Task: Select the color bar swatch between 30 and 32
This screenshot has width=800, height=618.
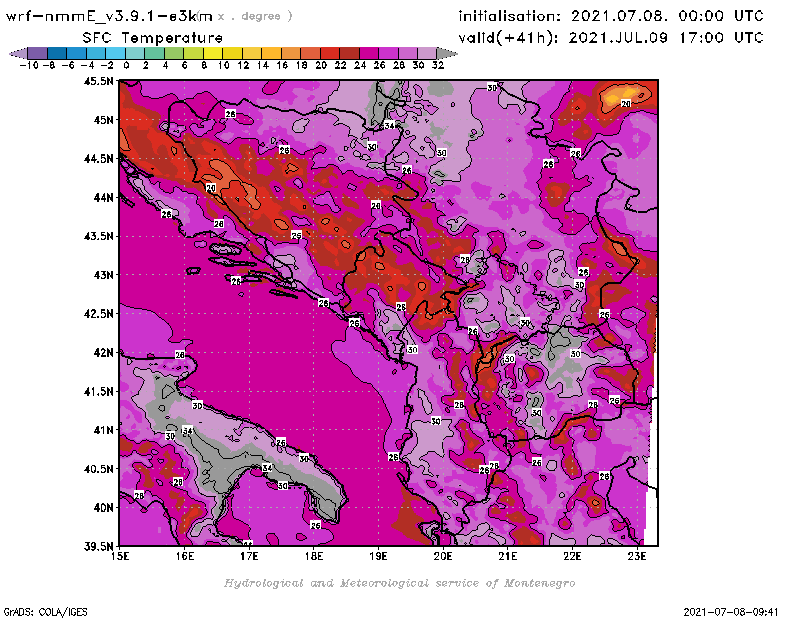Action: [427, 53]
